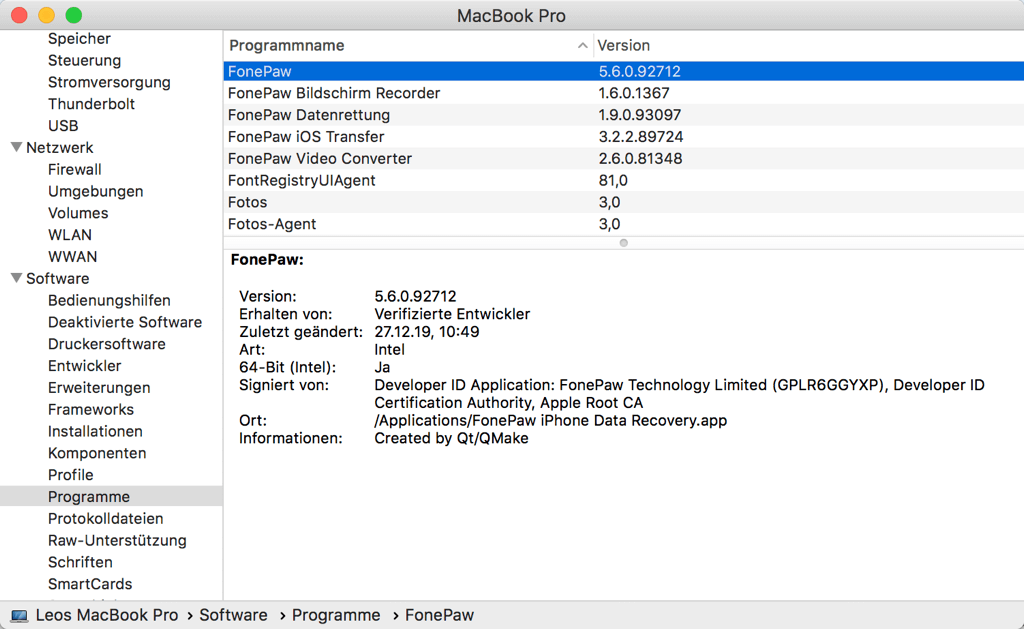This screenshot has height=629, width=1024.
Task: Click the Zuletzt geändert date 27.12.19, 10:49
Action: (426, 332)
